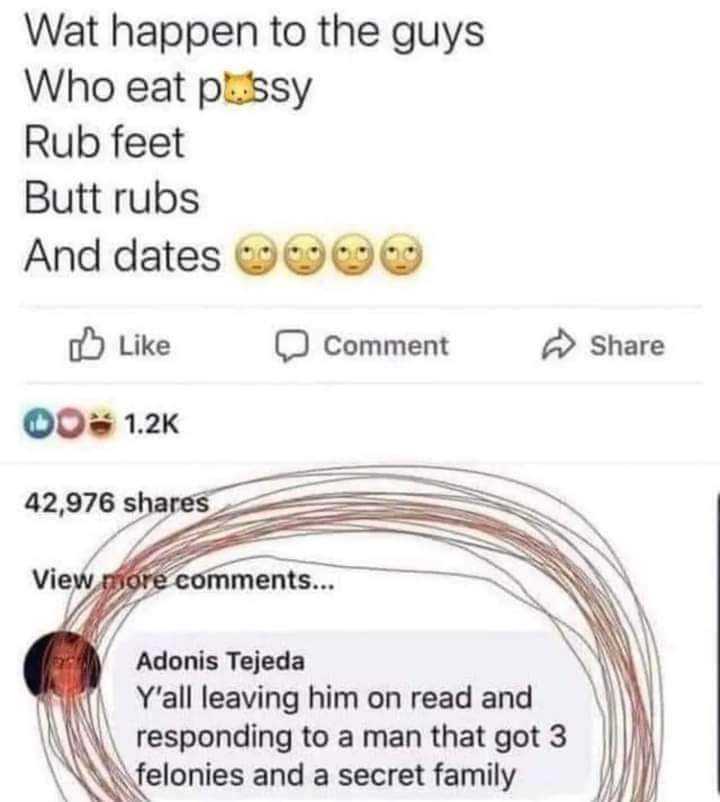This screenshot has width=720, height=802.
Task: Click the speech bubble Comment icon
Action: 292,346
